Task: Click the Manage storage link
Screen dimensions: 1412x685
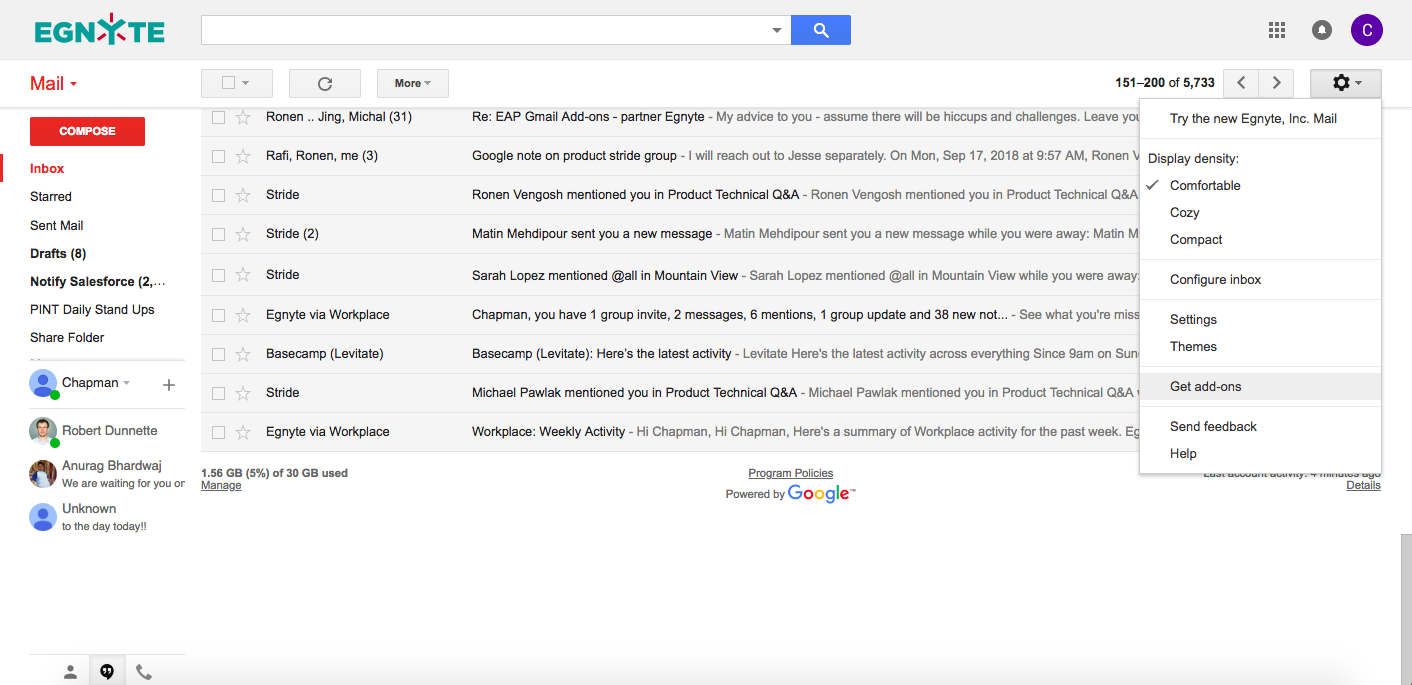Action: (x=221, y=485)
